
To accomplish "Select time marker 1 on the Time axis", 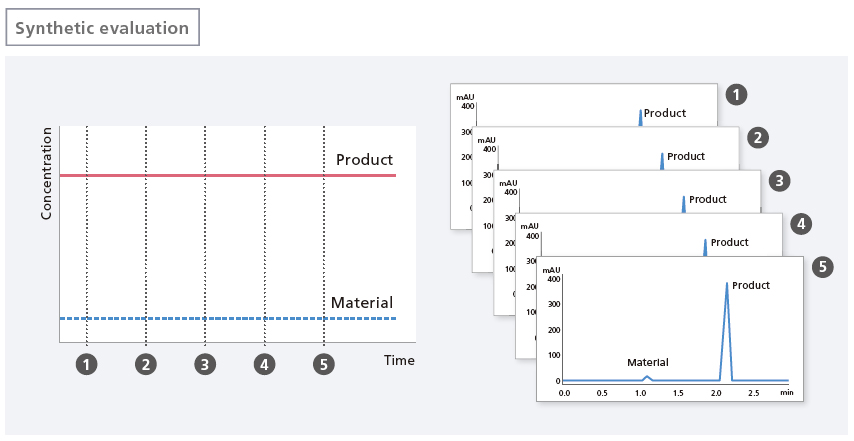I will [87, 364].
